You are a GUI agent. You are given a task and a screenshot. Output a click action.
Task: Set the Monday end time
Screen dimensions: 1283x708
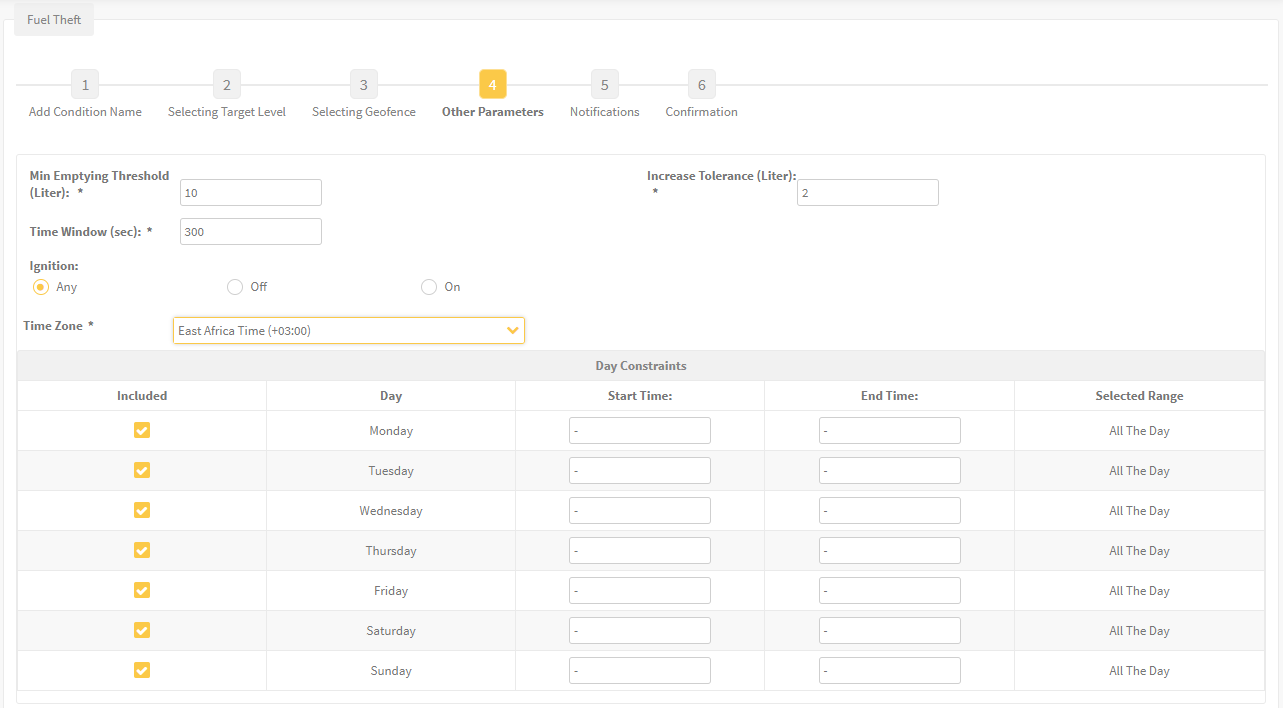[890, 431]
